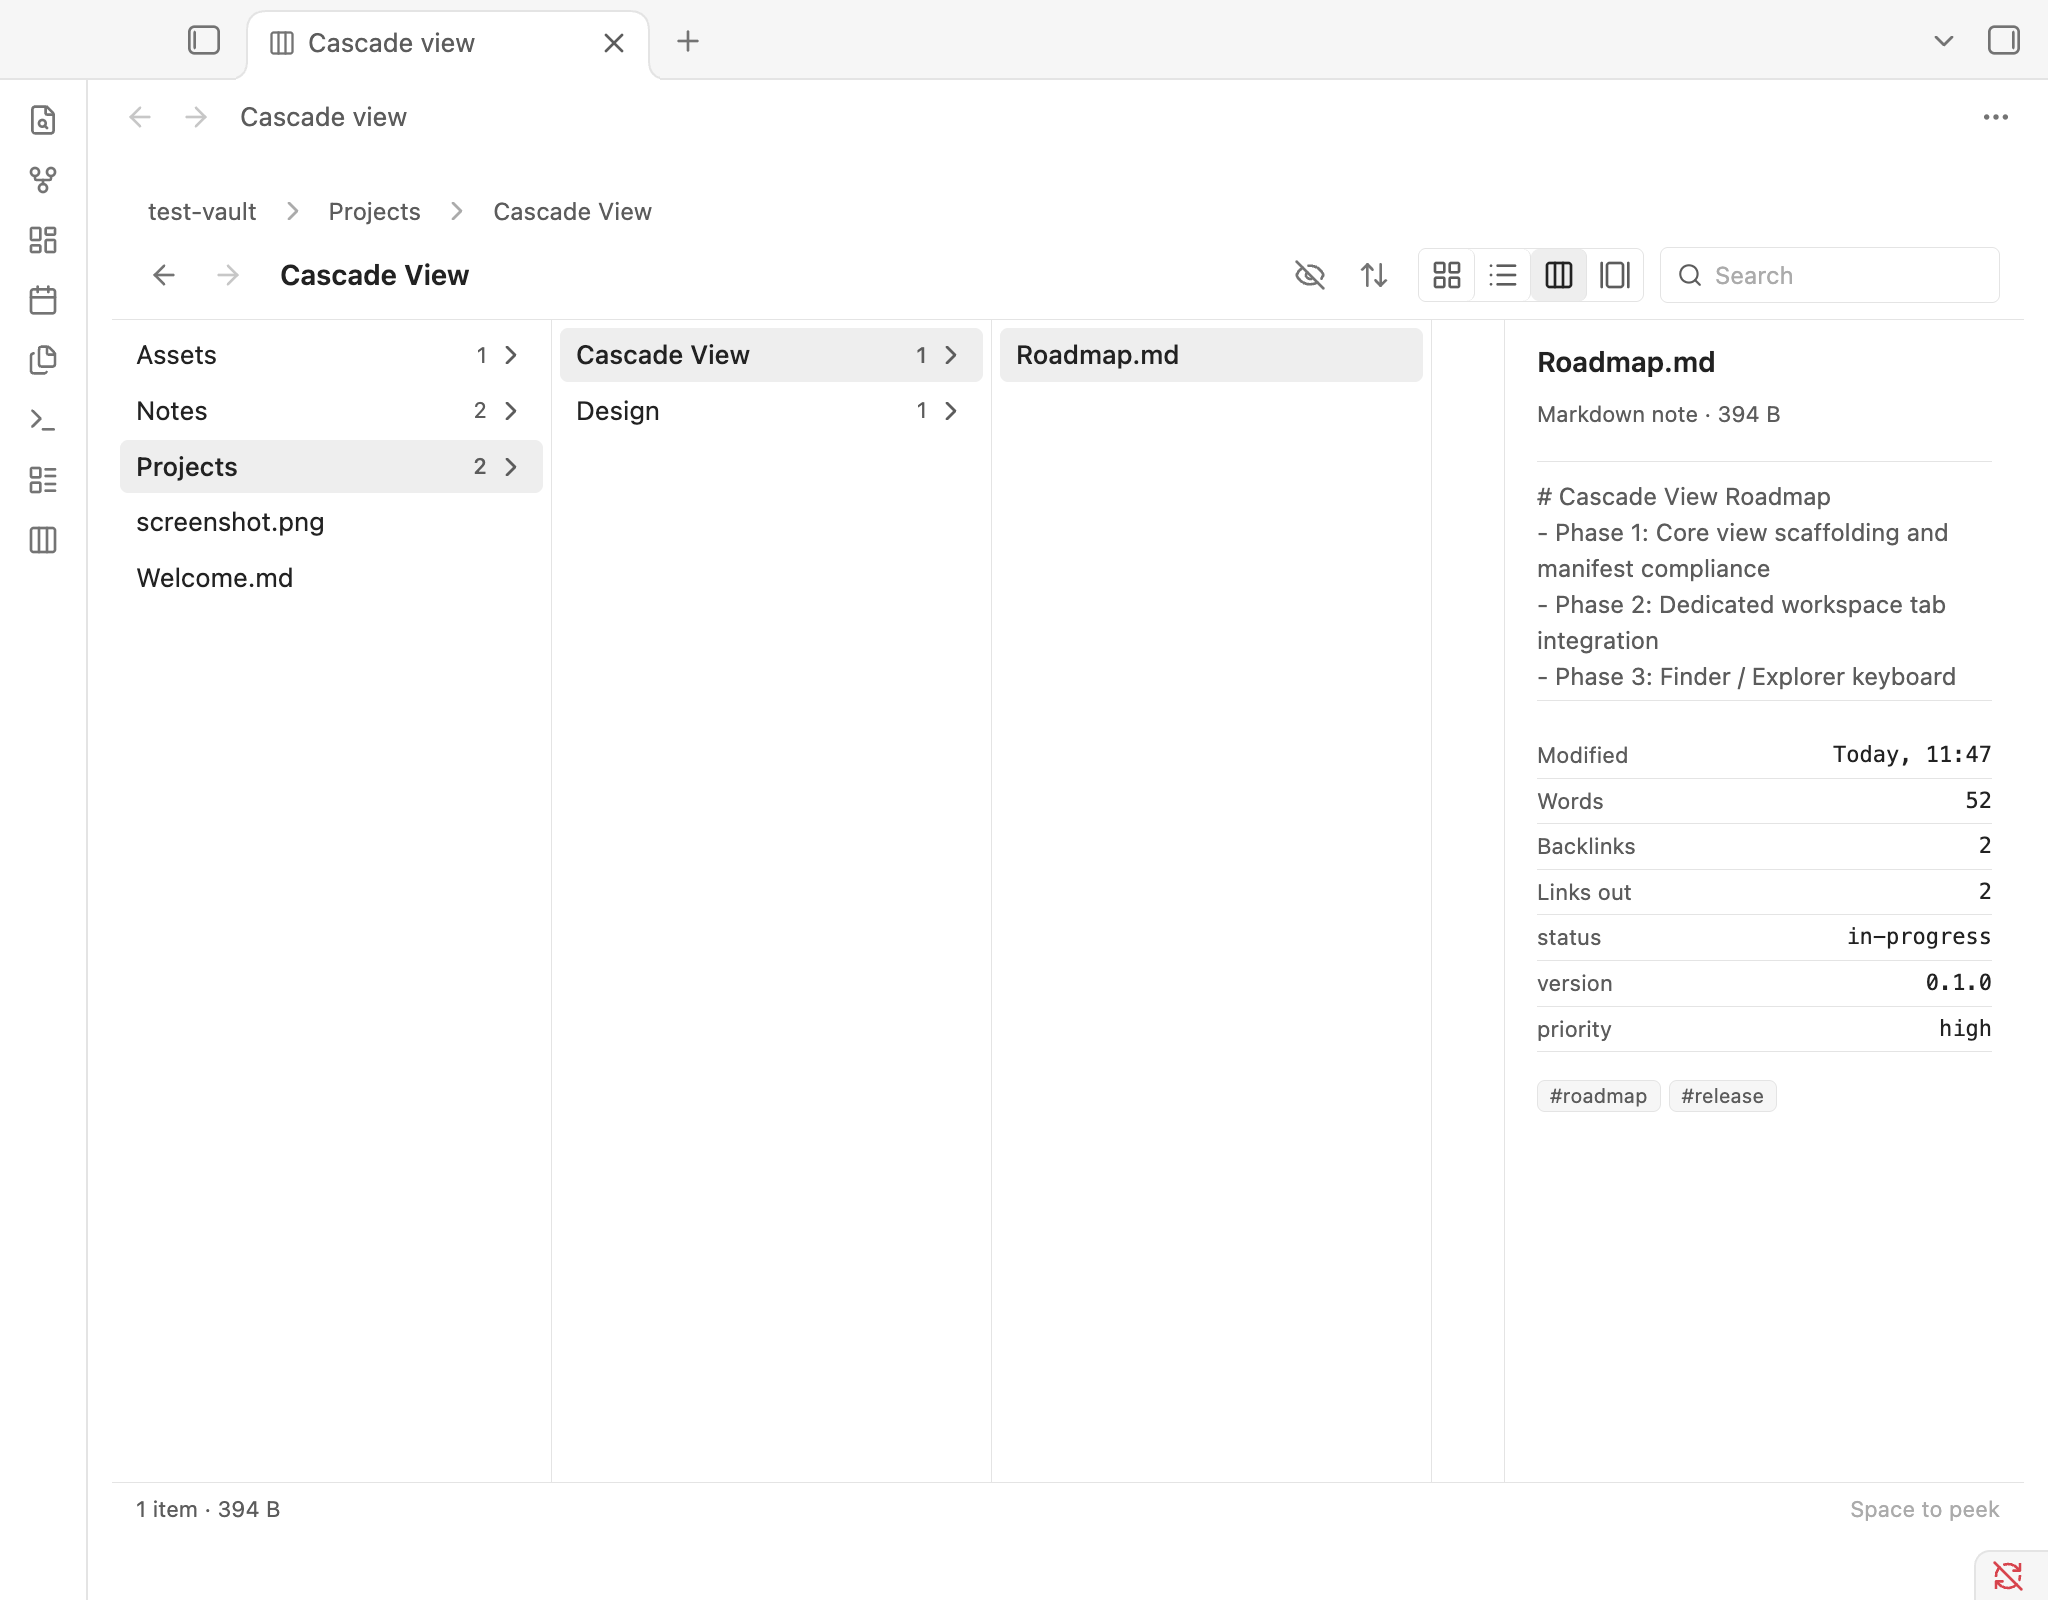The height and width of the screenshot is (1600, 2048).
Task: Switch to grid view layout
Action: click(x=1447, y=275)
